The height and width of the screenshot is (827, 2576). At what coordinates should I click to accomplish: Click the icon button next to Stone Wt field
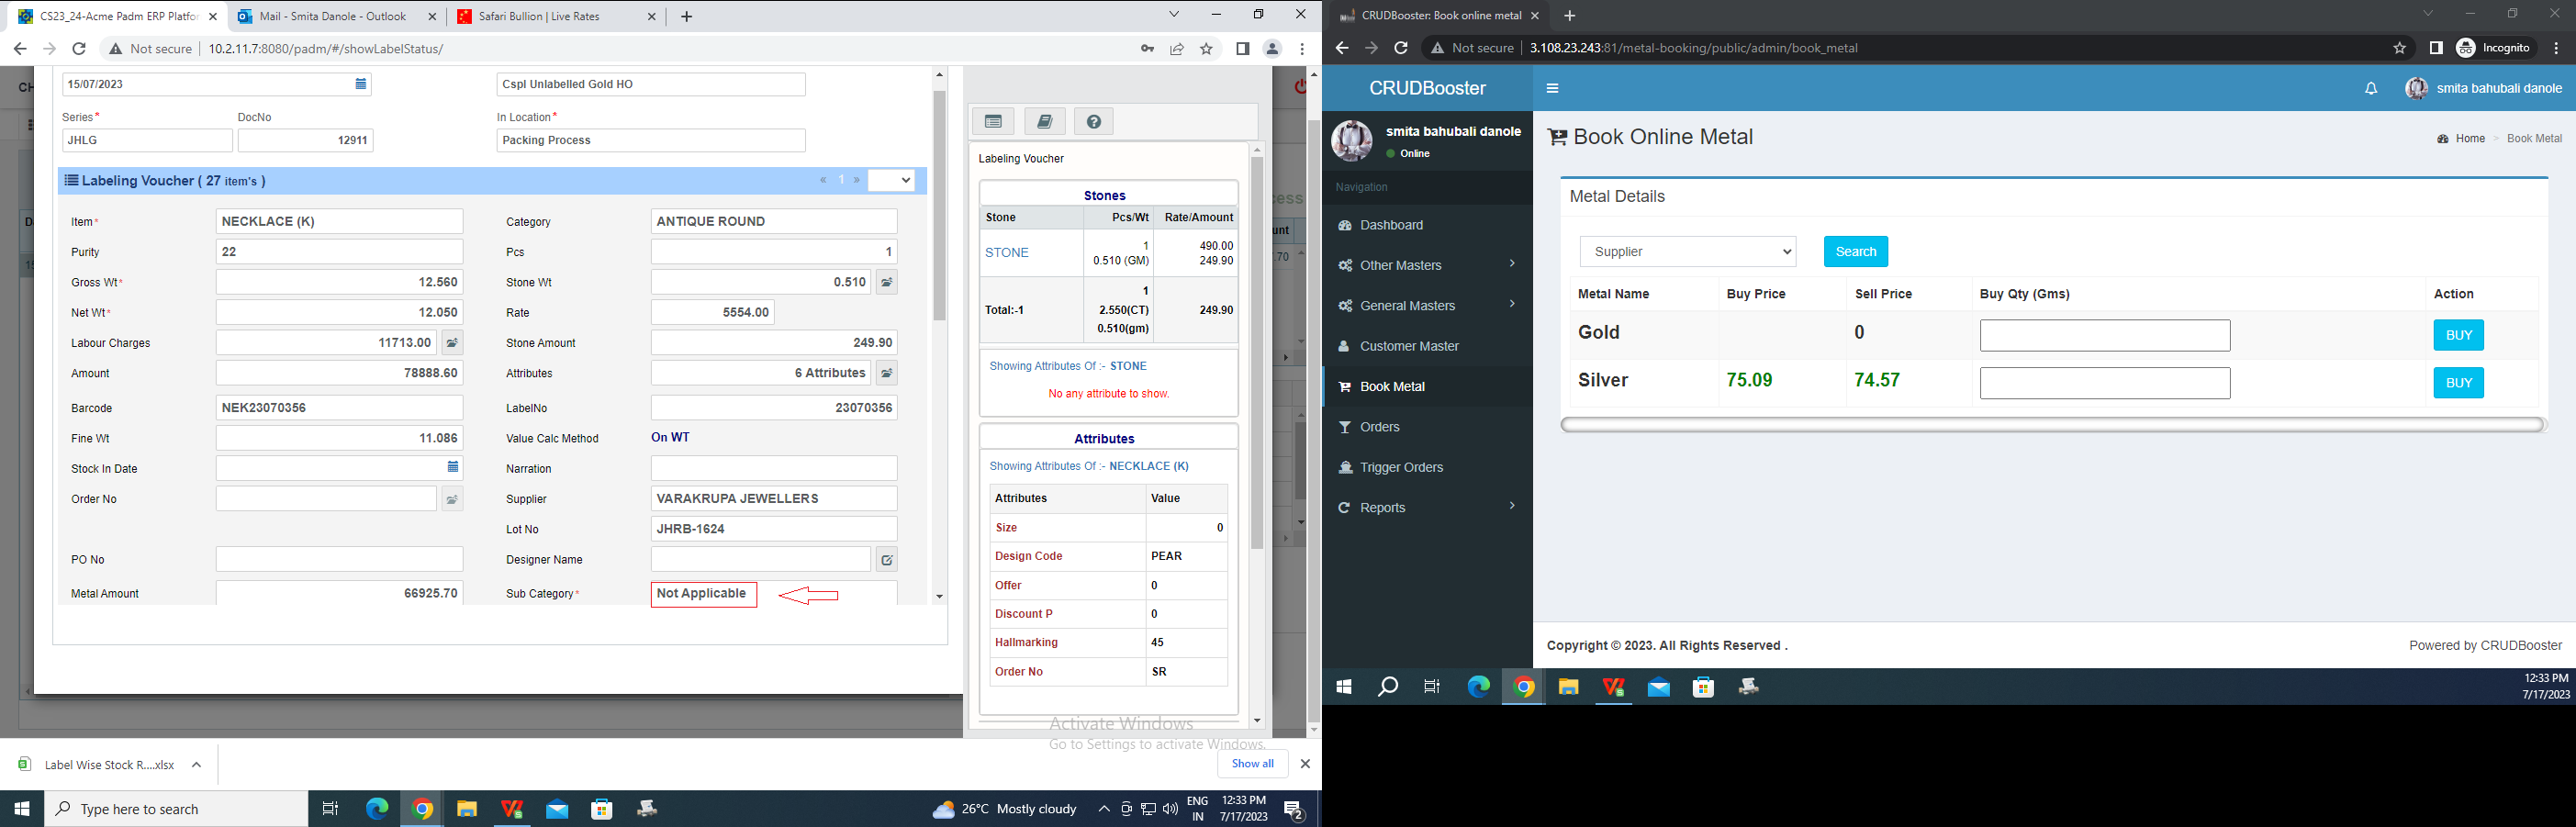pyautogui.click(x=887, y=283)
